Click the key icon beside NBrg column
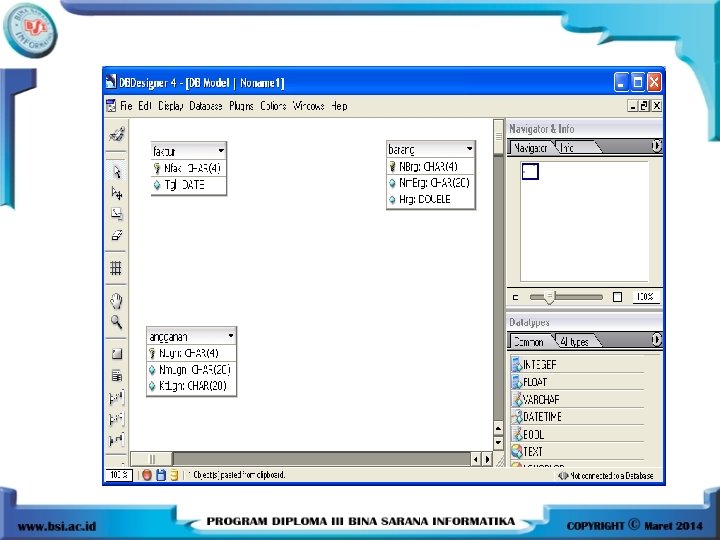Viewport: 720px width, 540px height. coord(392,166)
